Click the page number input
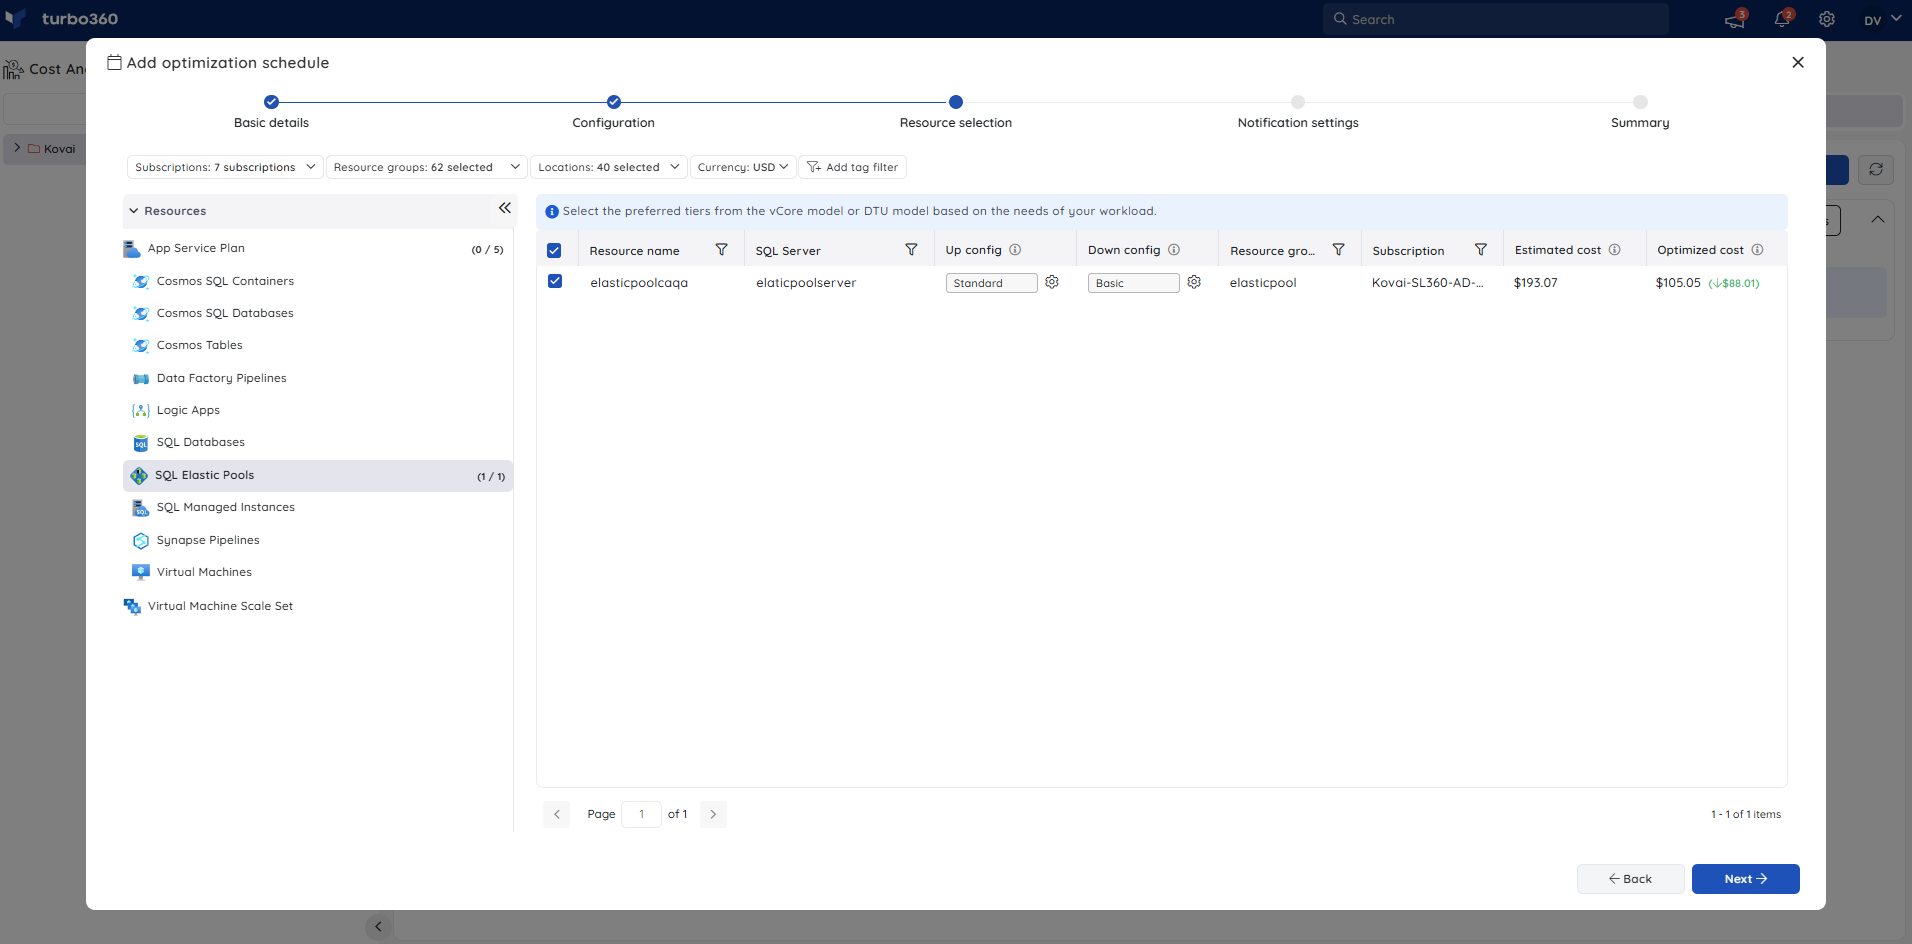Screen dimensions: 1912x944 click(x=641, y=814)
